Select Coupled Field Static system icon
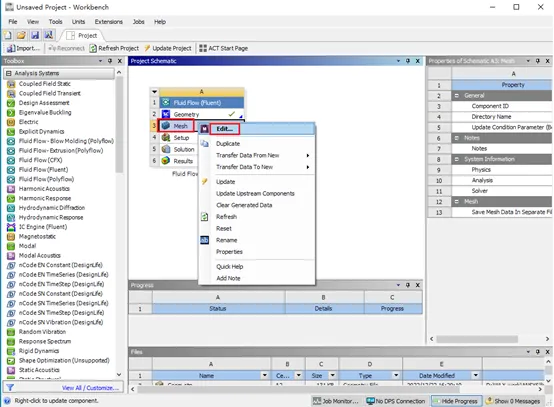This screenshot has height=407, width=554. (11, 84)
